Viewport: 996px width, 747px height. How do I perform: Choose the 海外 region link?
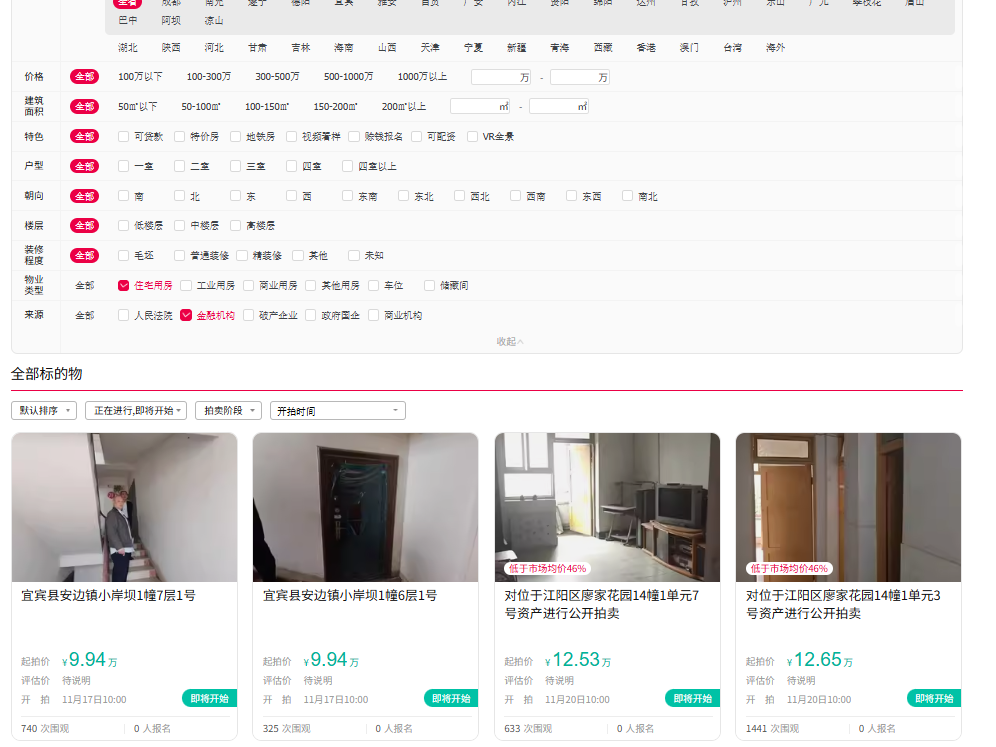click(775, 47)
